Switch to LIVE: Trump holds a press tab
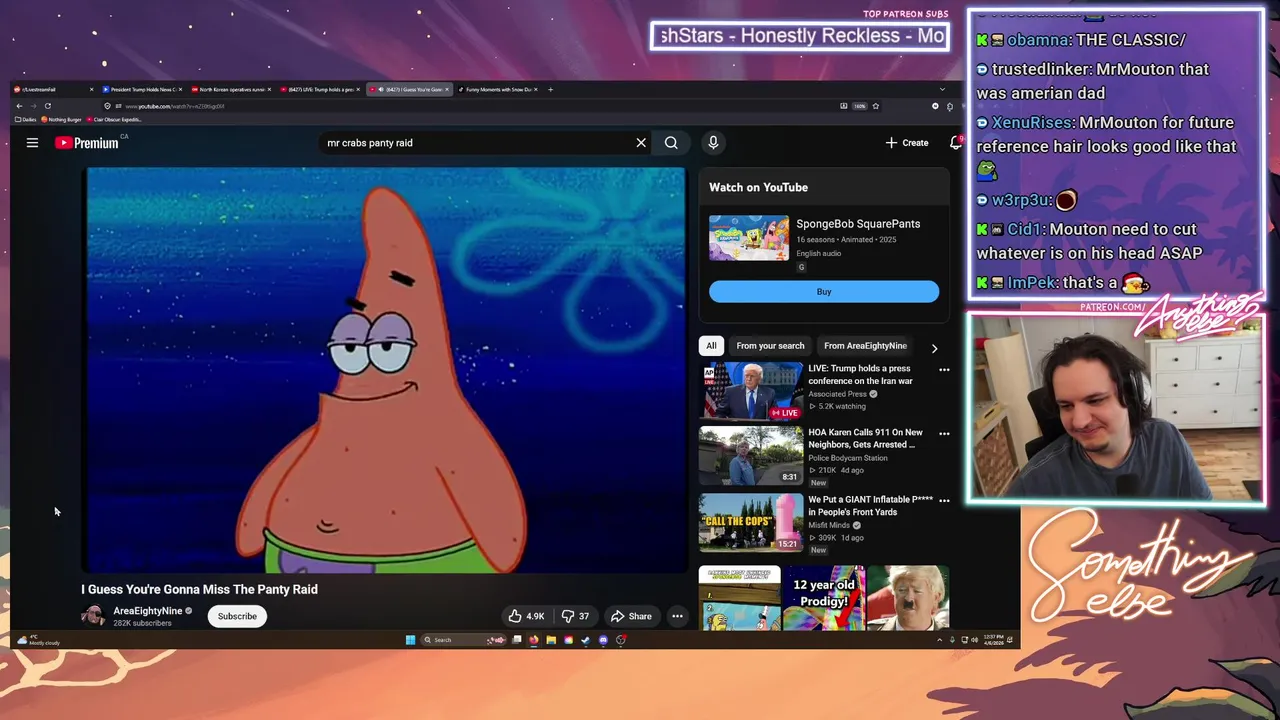 [320, 89]
